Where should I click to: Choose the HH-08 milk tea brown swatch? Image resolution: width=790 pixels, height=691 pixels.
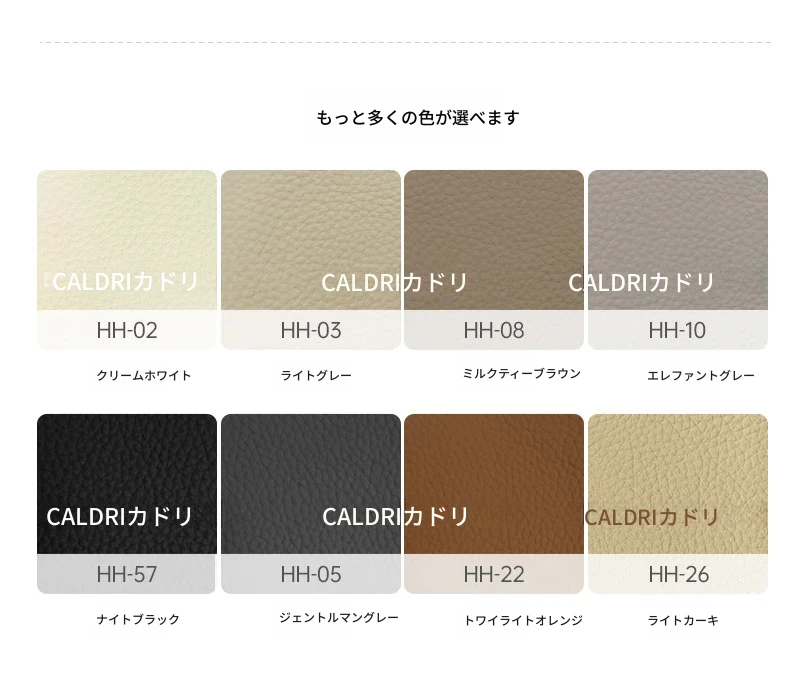tap(494, 260)
